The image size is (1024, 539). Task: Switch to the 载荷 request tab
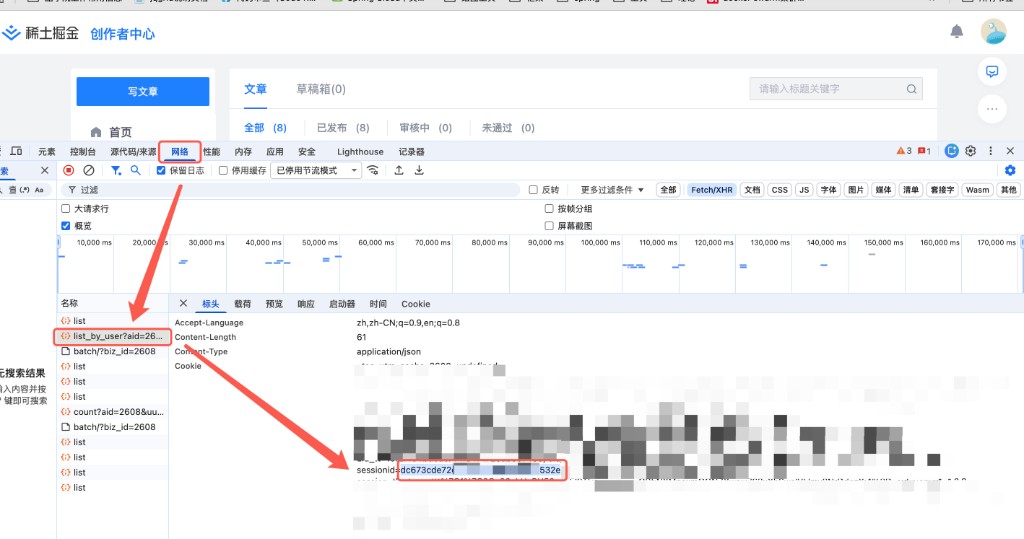coord(242,304)
